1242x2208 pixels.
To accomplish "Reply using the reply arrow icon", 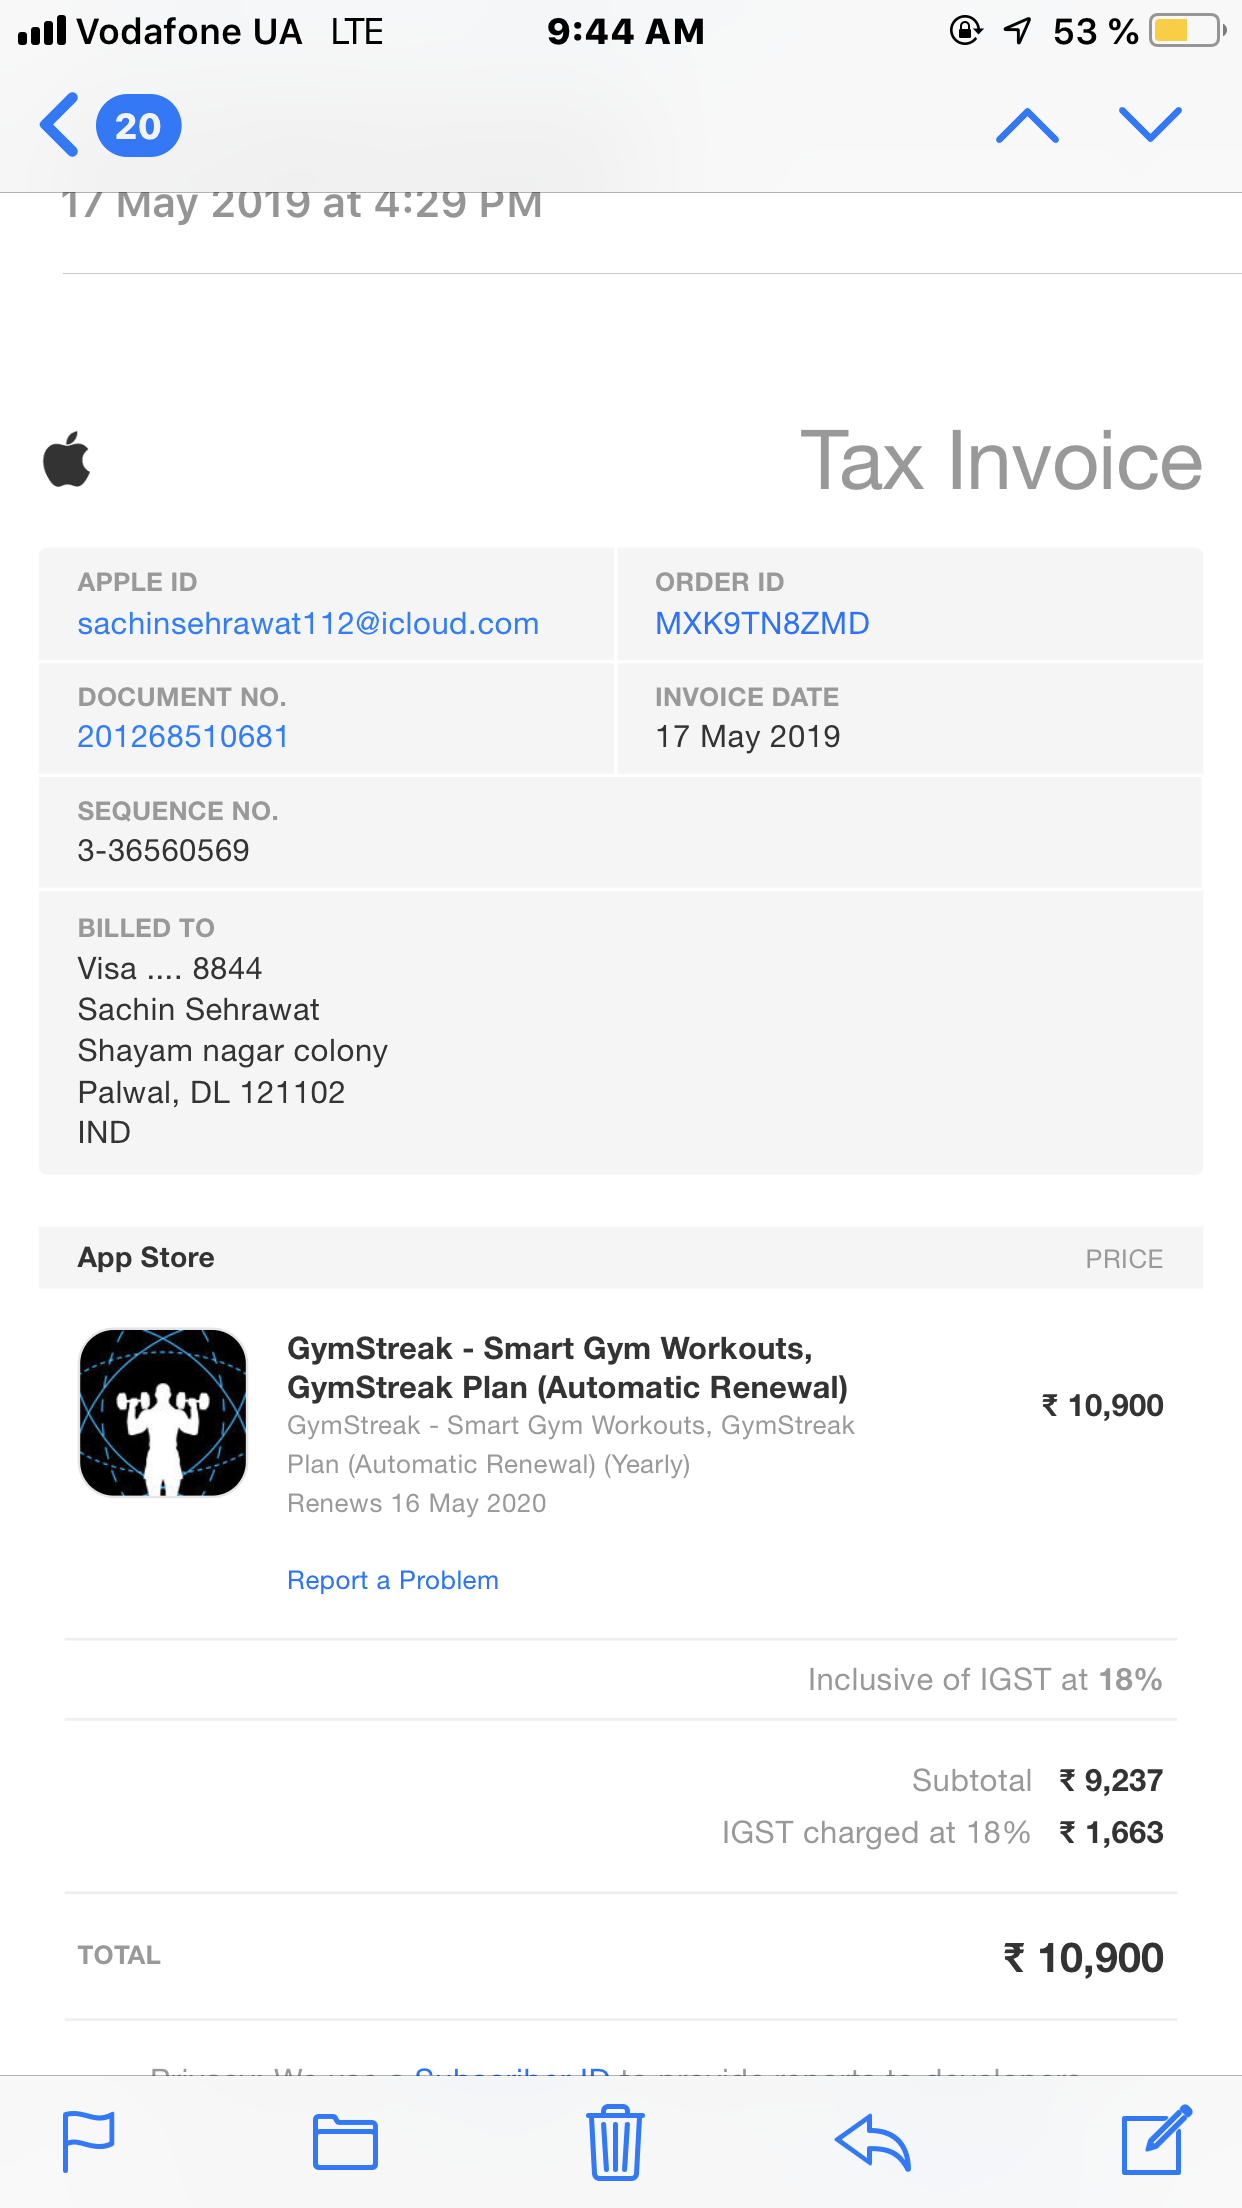I will (x=873, y=2142).
